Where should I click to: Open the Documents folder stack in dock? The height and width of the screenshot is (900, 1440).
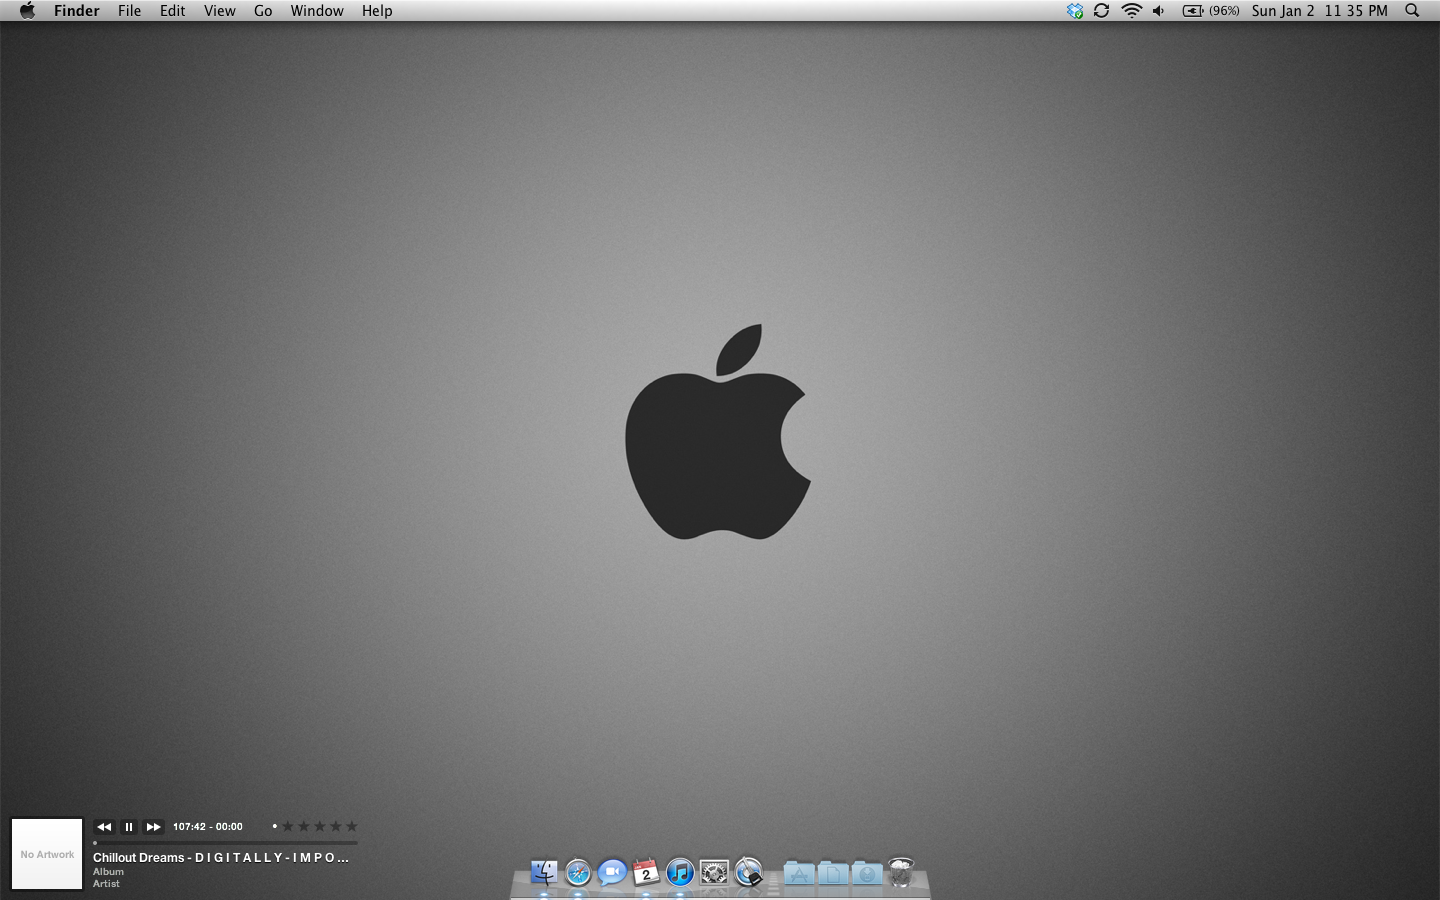(833, 874)
